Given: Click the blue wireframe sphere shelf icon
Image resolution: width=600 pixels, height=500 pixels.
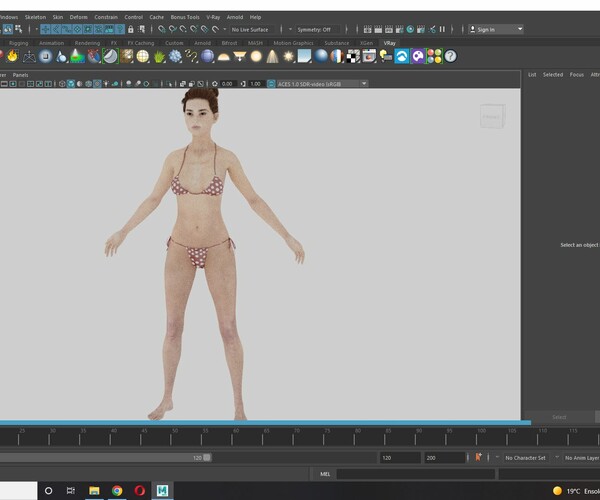Looking at the screenshot, I should (x=207, y=56).
